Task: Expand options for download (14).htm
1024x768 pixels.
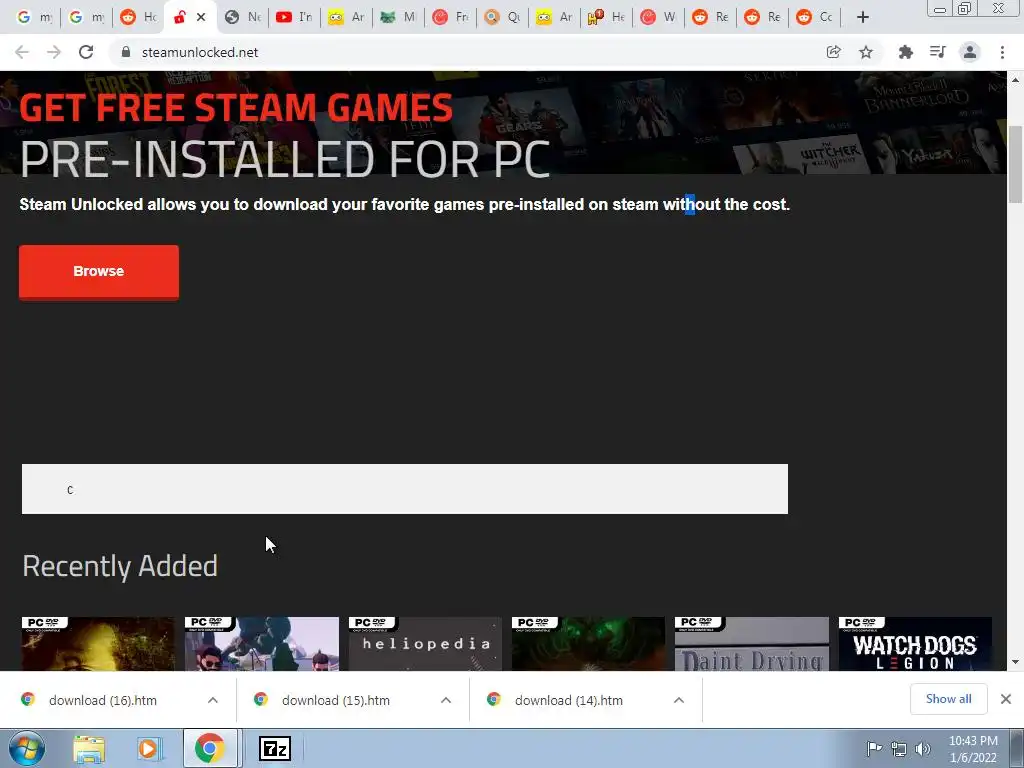Action: pos(679,700)
